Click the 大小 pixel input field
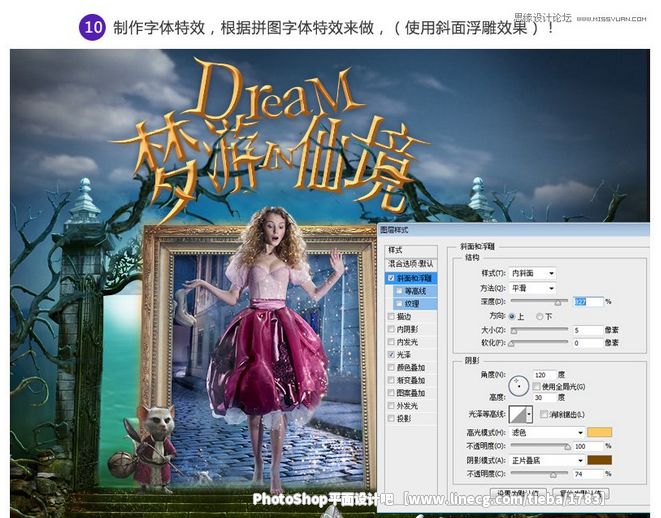This screenshot has width=661, height=518. (x=588, y=330)
